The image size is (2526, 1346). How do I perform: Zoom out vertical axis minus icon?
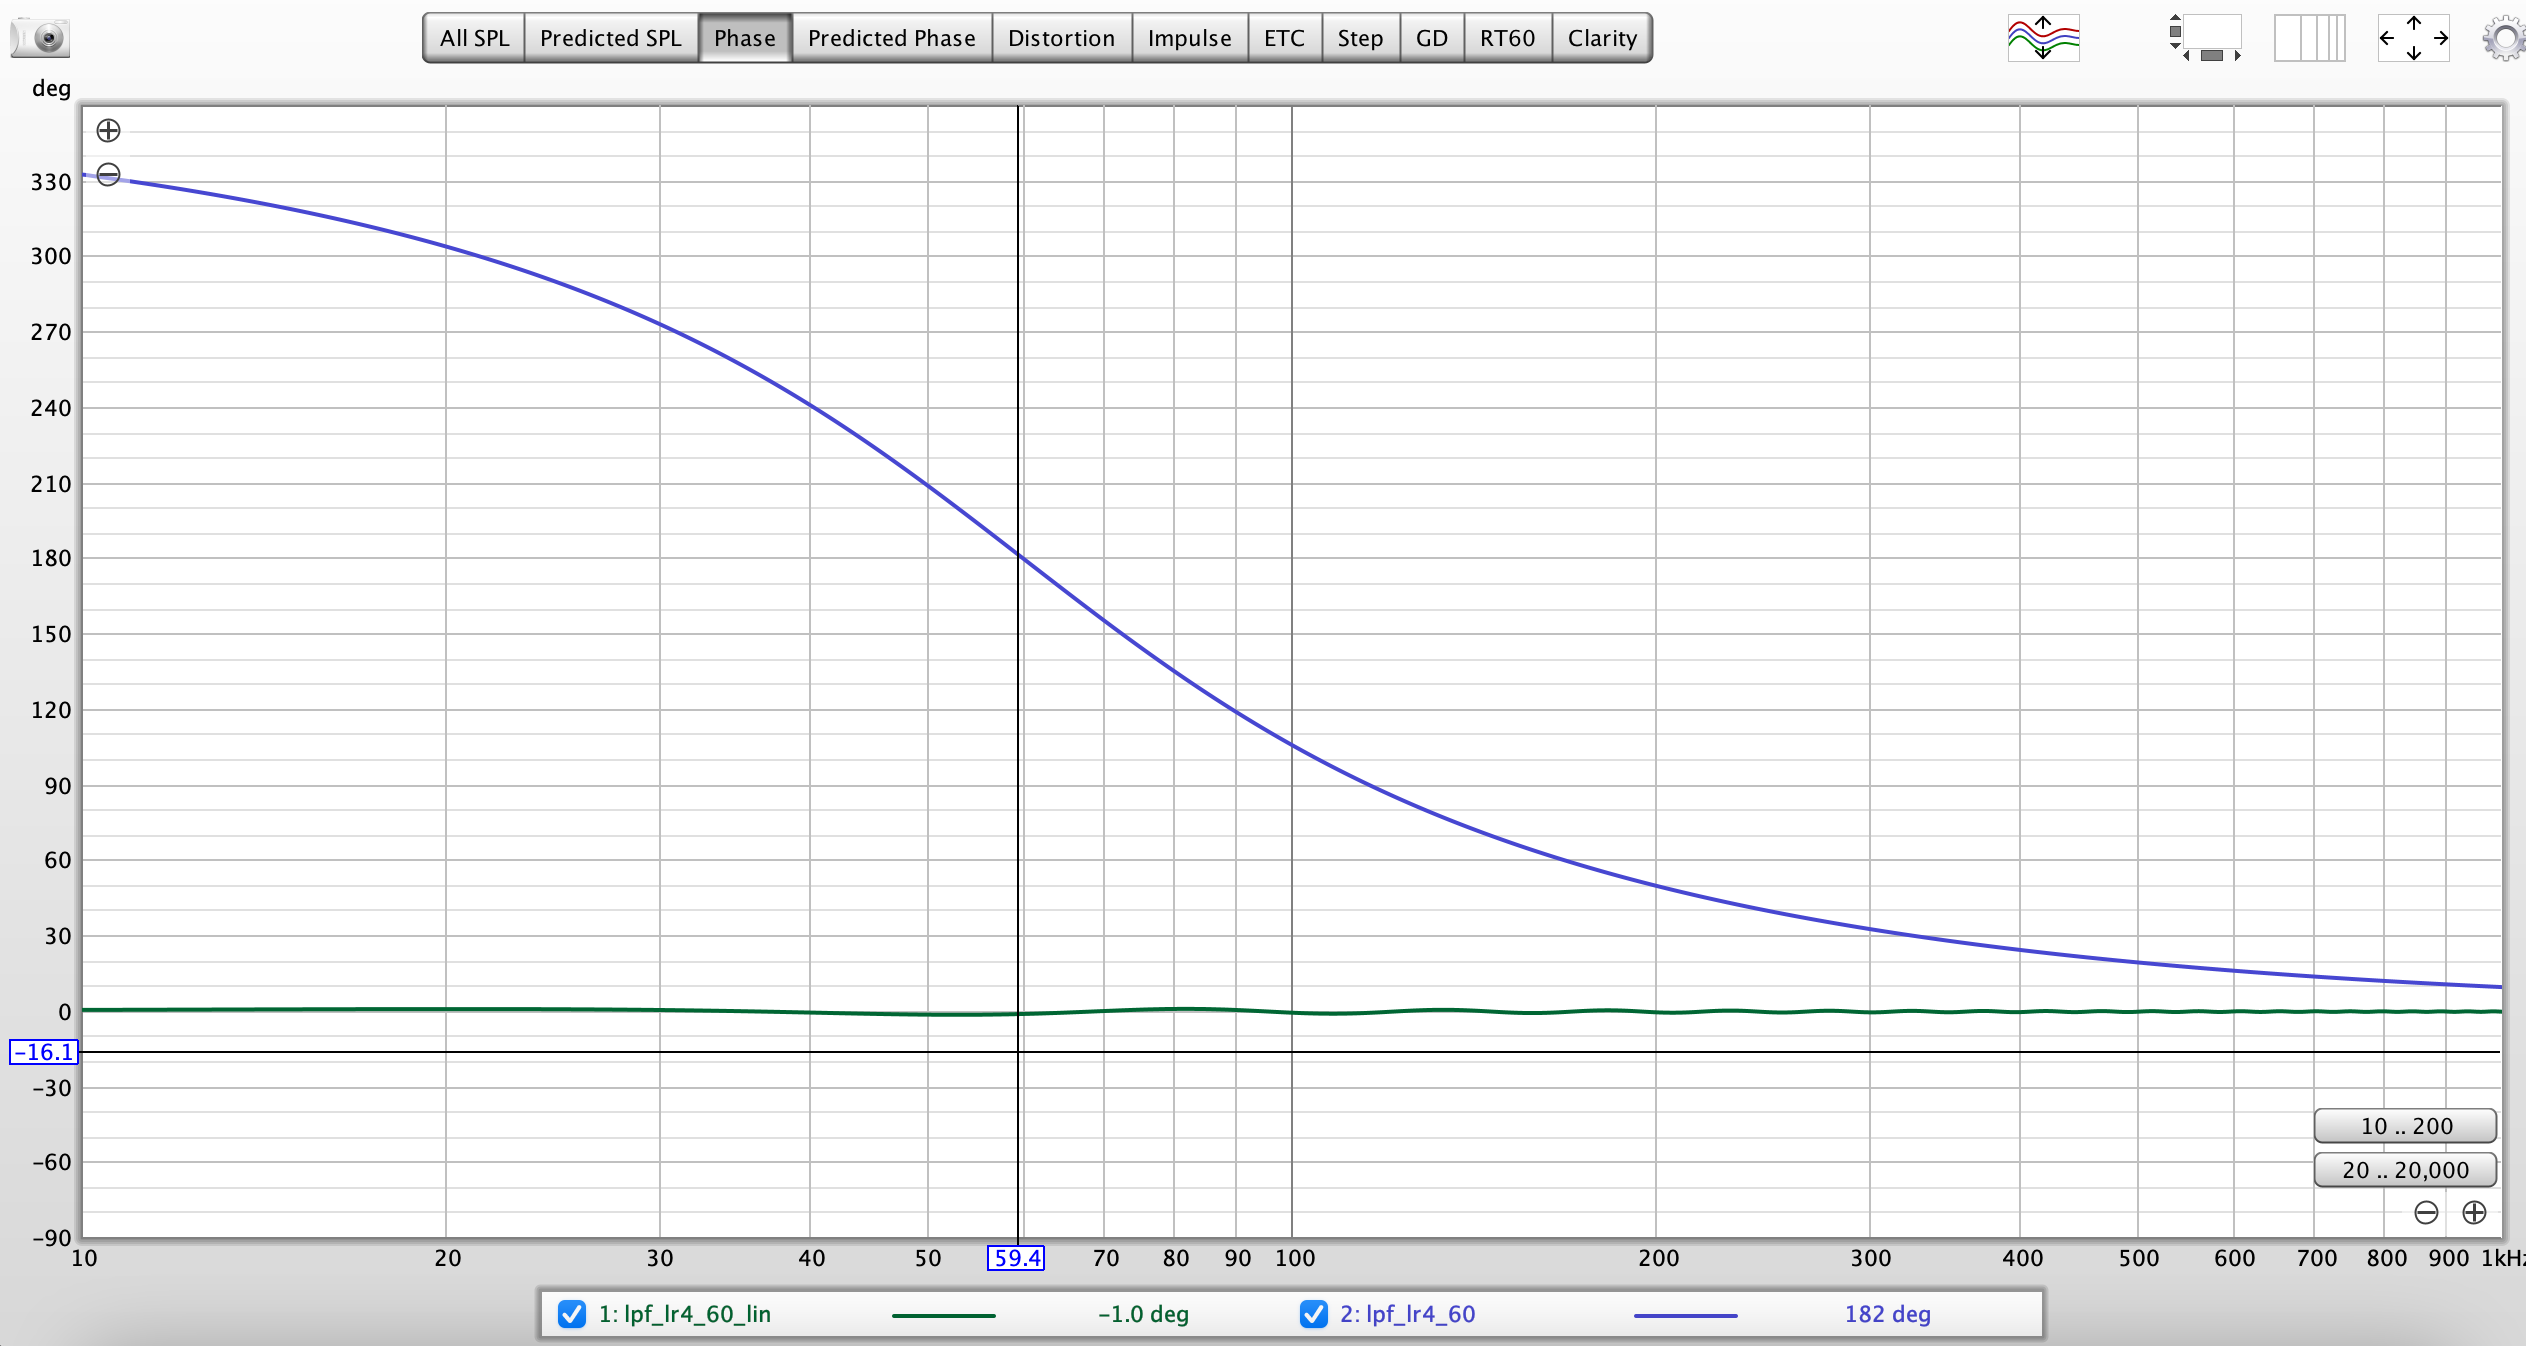(x=108, y=175)
